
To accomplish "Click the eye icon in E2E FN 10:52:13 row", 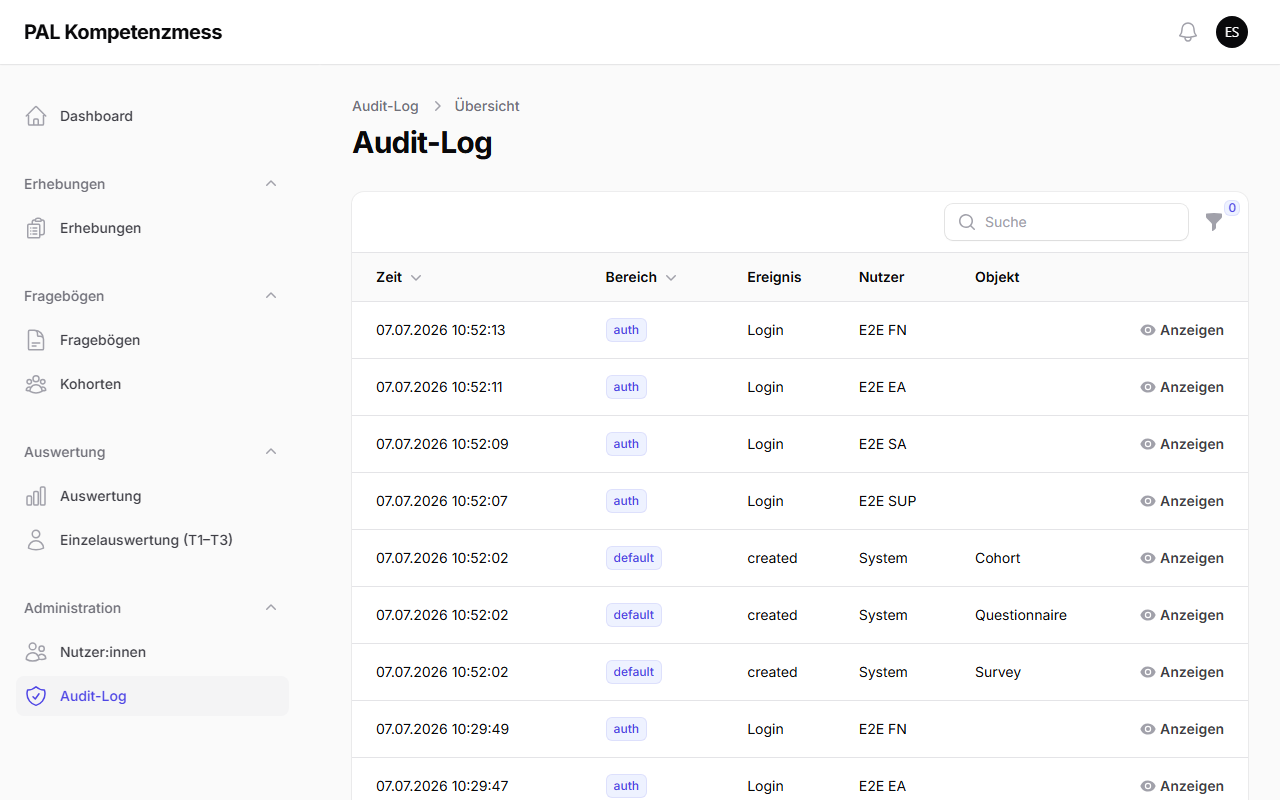I will pos(1148,330).
